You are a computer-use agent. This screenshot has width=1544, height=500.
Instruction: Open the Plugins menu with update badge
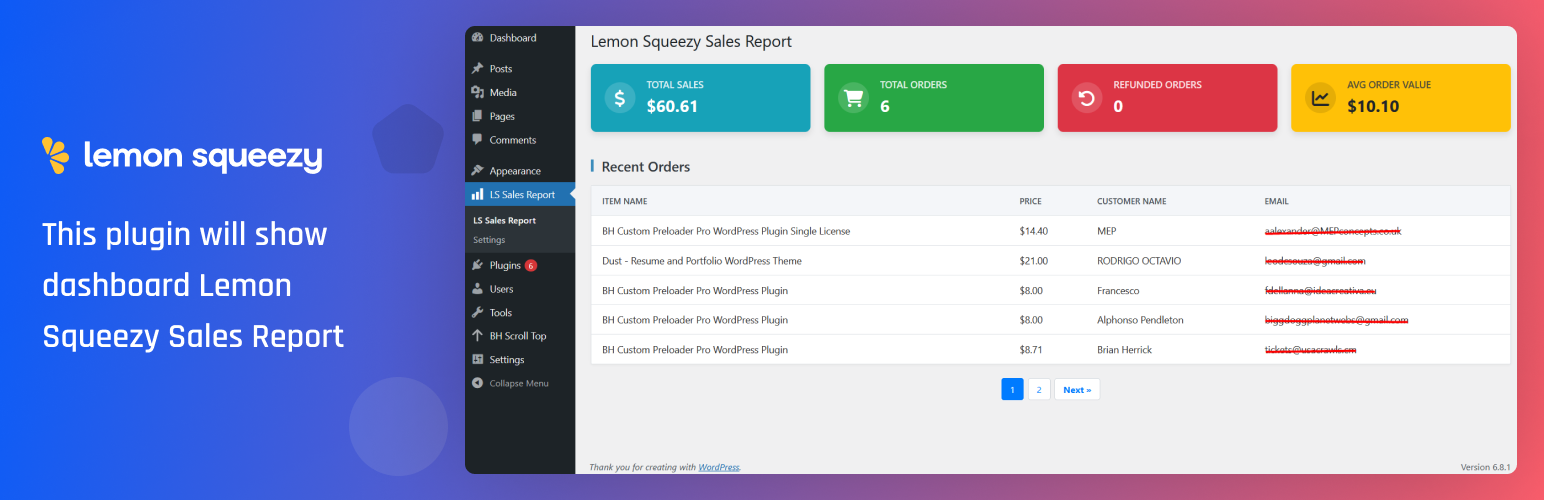pyautogui.click(x=505, y=265)
